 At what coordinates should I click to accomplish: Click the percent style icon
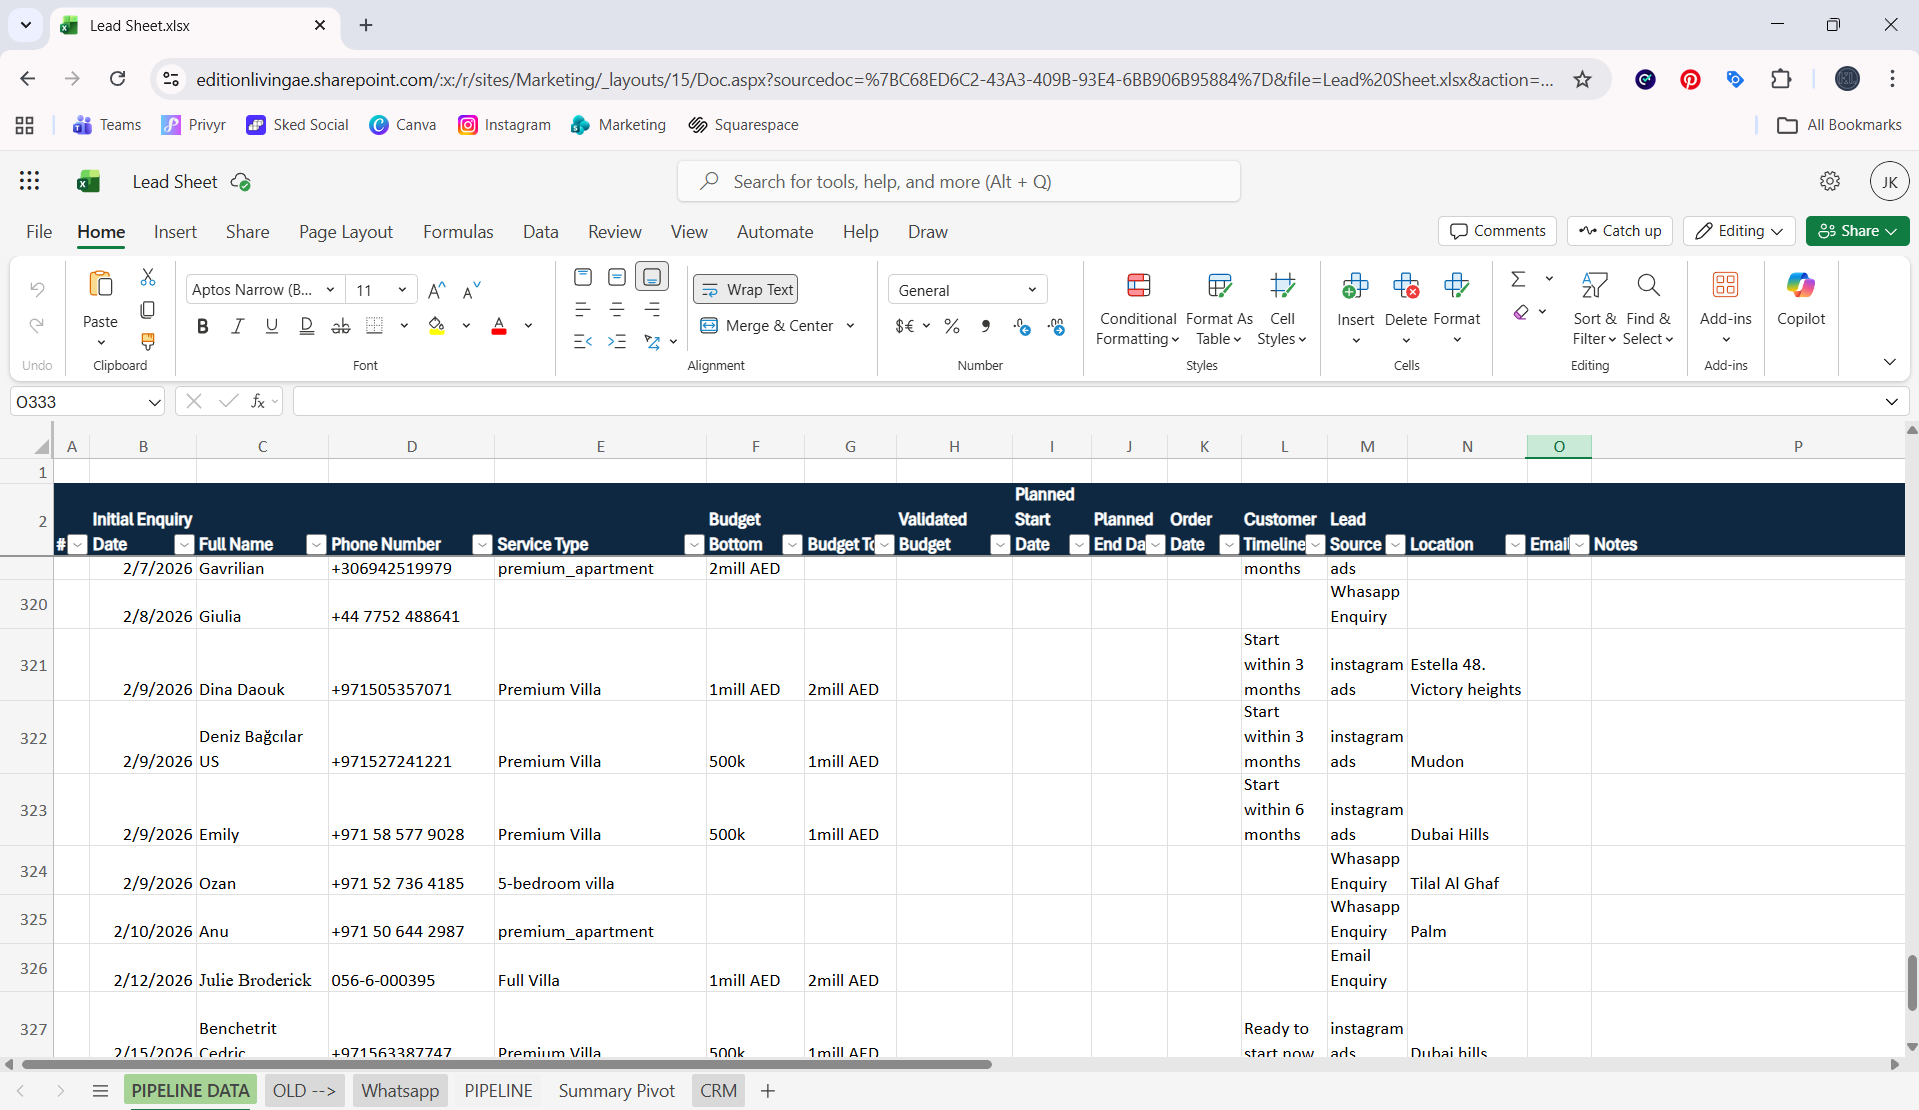952,326
